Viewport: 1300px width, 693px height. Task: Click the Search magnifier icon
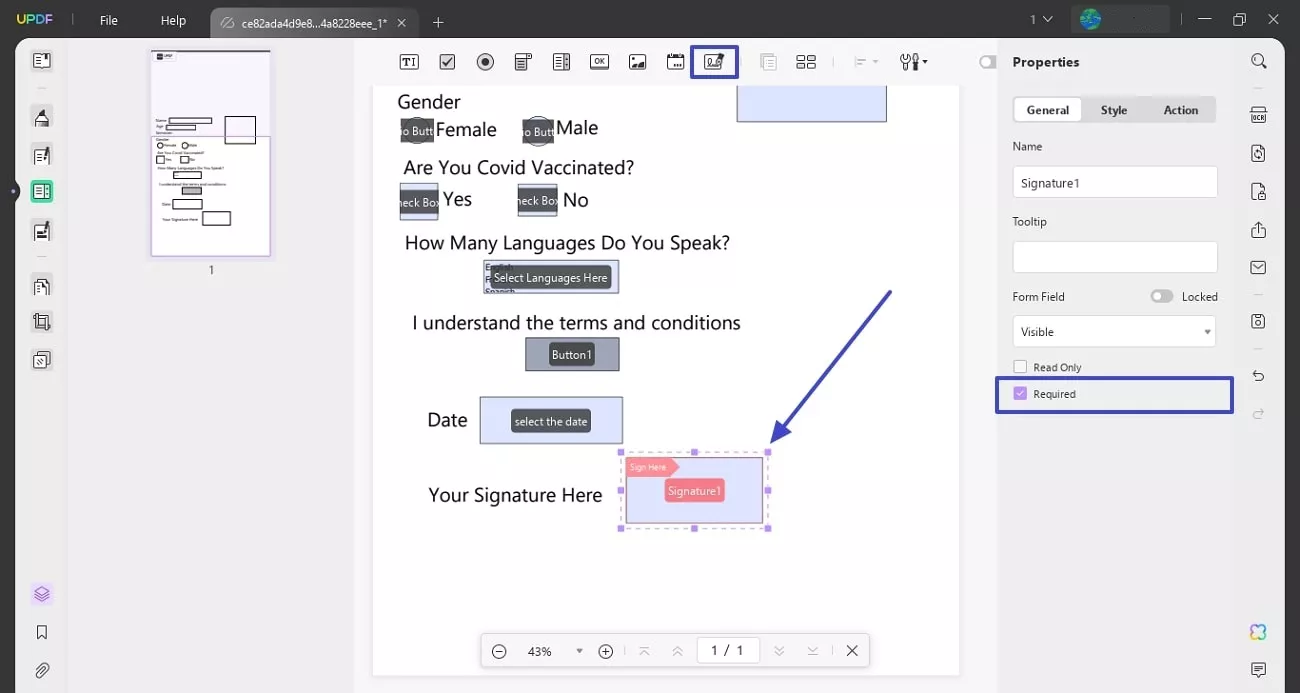pos(1258,61)
